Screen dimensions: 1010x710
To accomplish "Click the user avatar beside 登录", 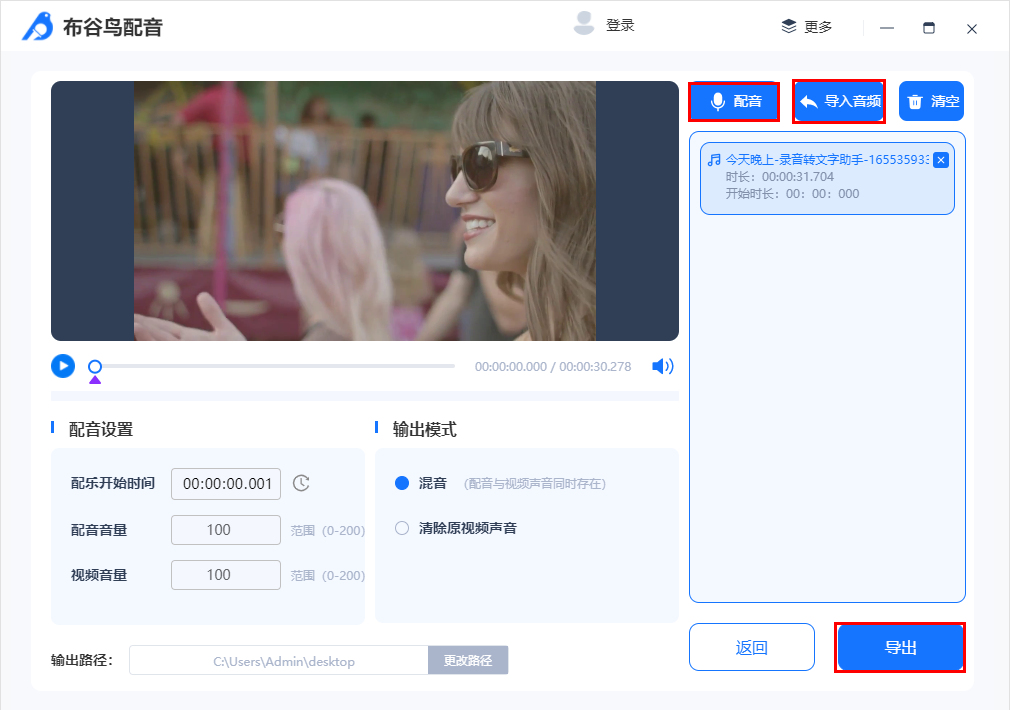I will 583,25.
